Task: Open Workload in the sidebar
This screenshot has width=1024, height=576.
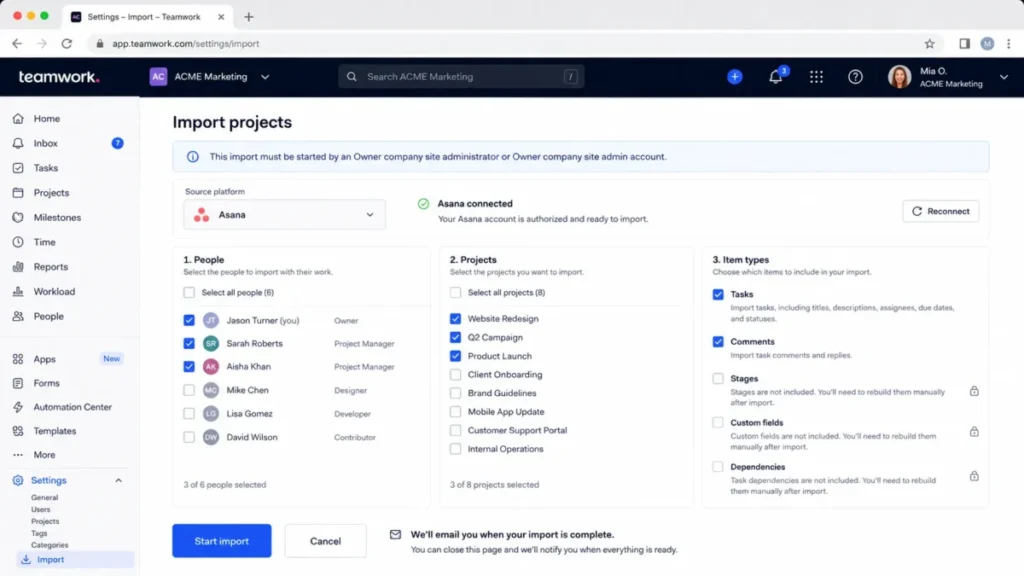Action: click(x=54, y=291)
